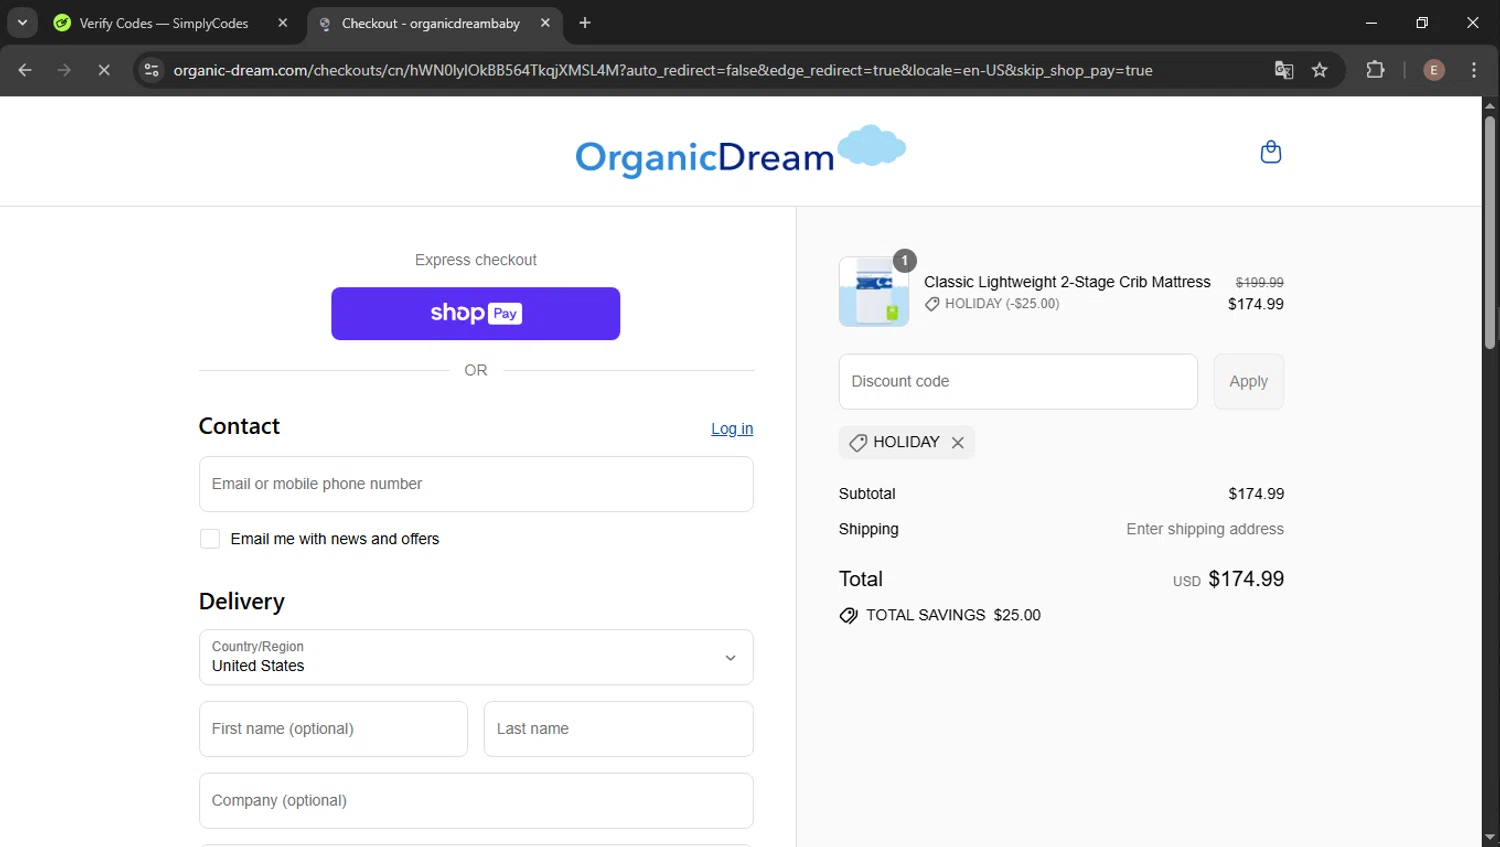Click the OrganicDream logo
Screen dimensions: 1500x847
[740, 152]
